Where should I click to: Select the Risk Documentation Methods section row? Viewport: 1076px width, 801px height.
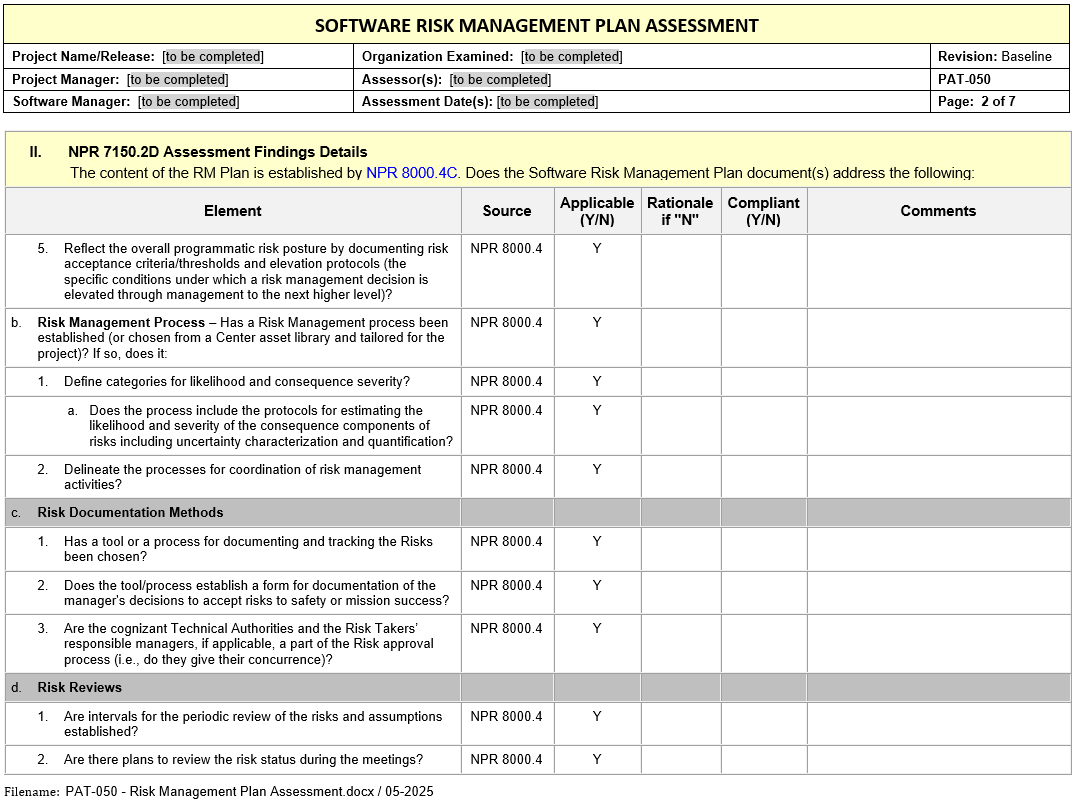click(130, 512)
